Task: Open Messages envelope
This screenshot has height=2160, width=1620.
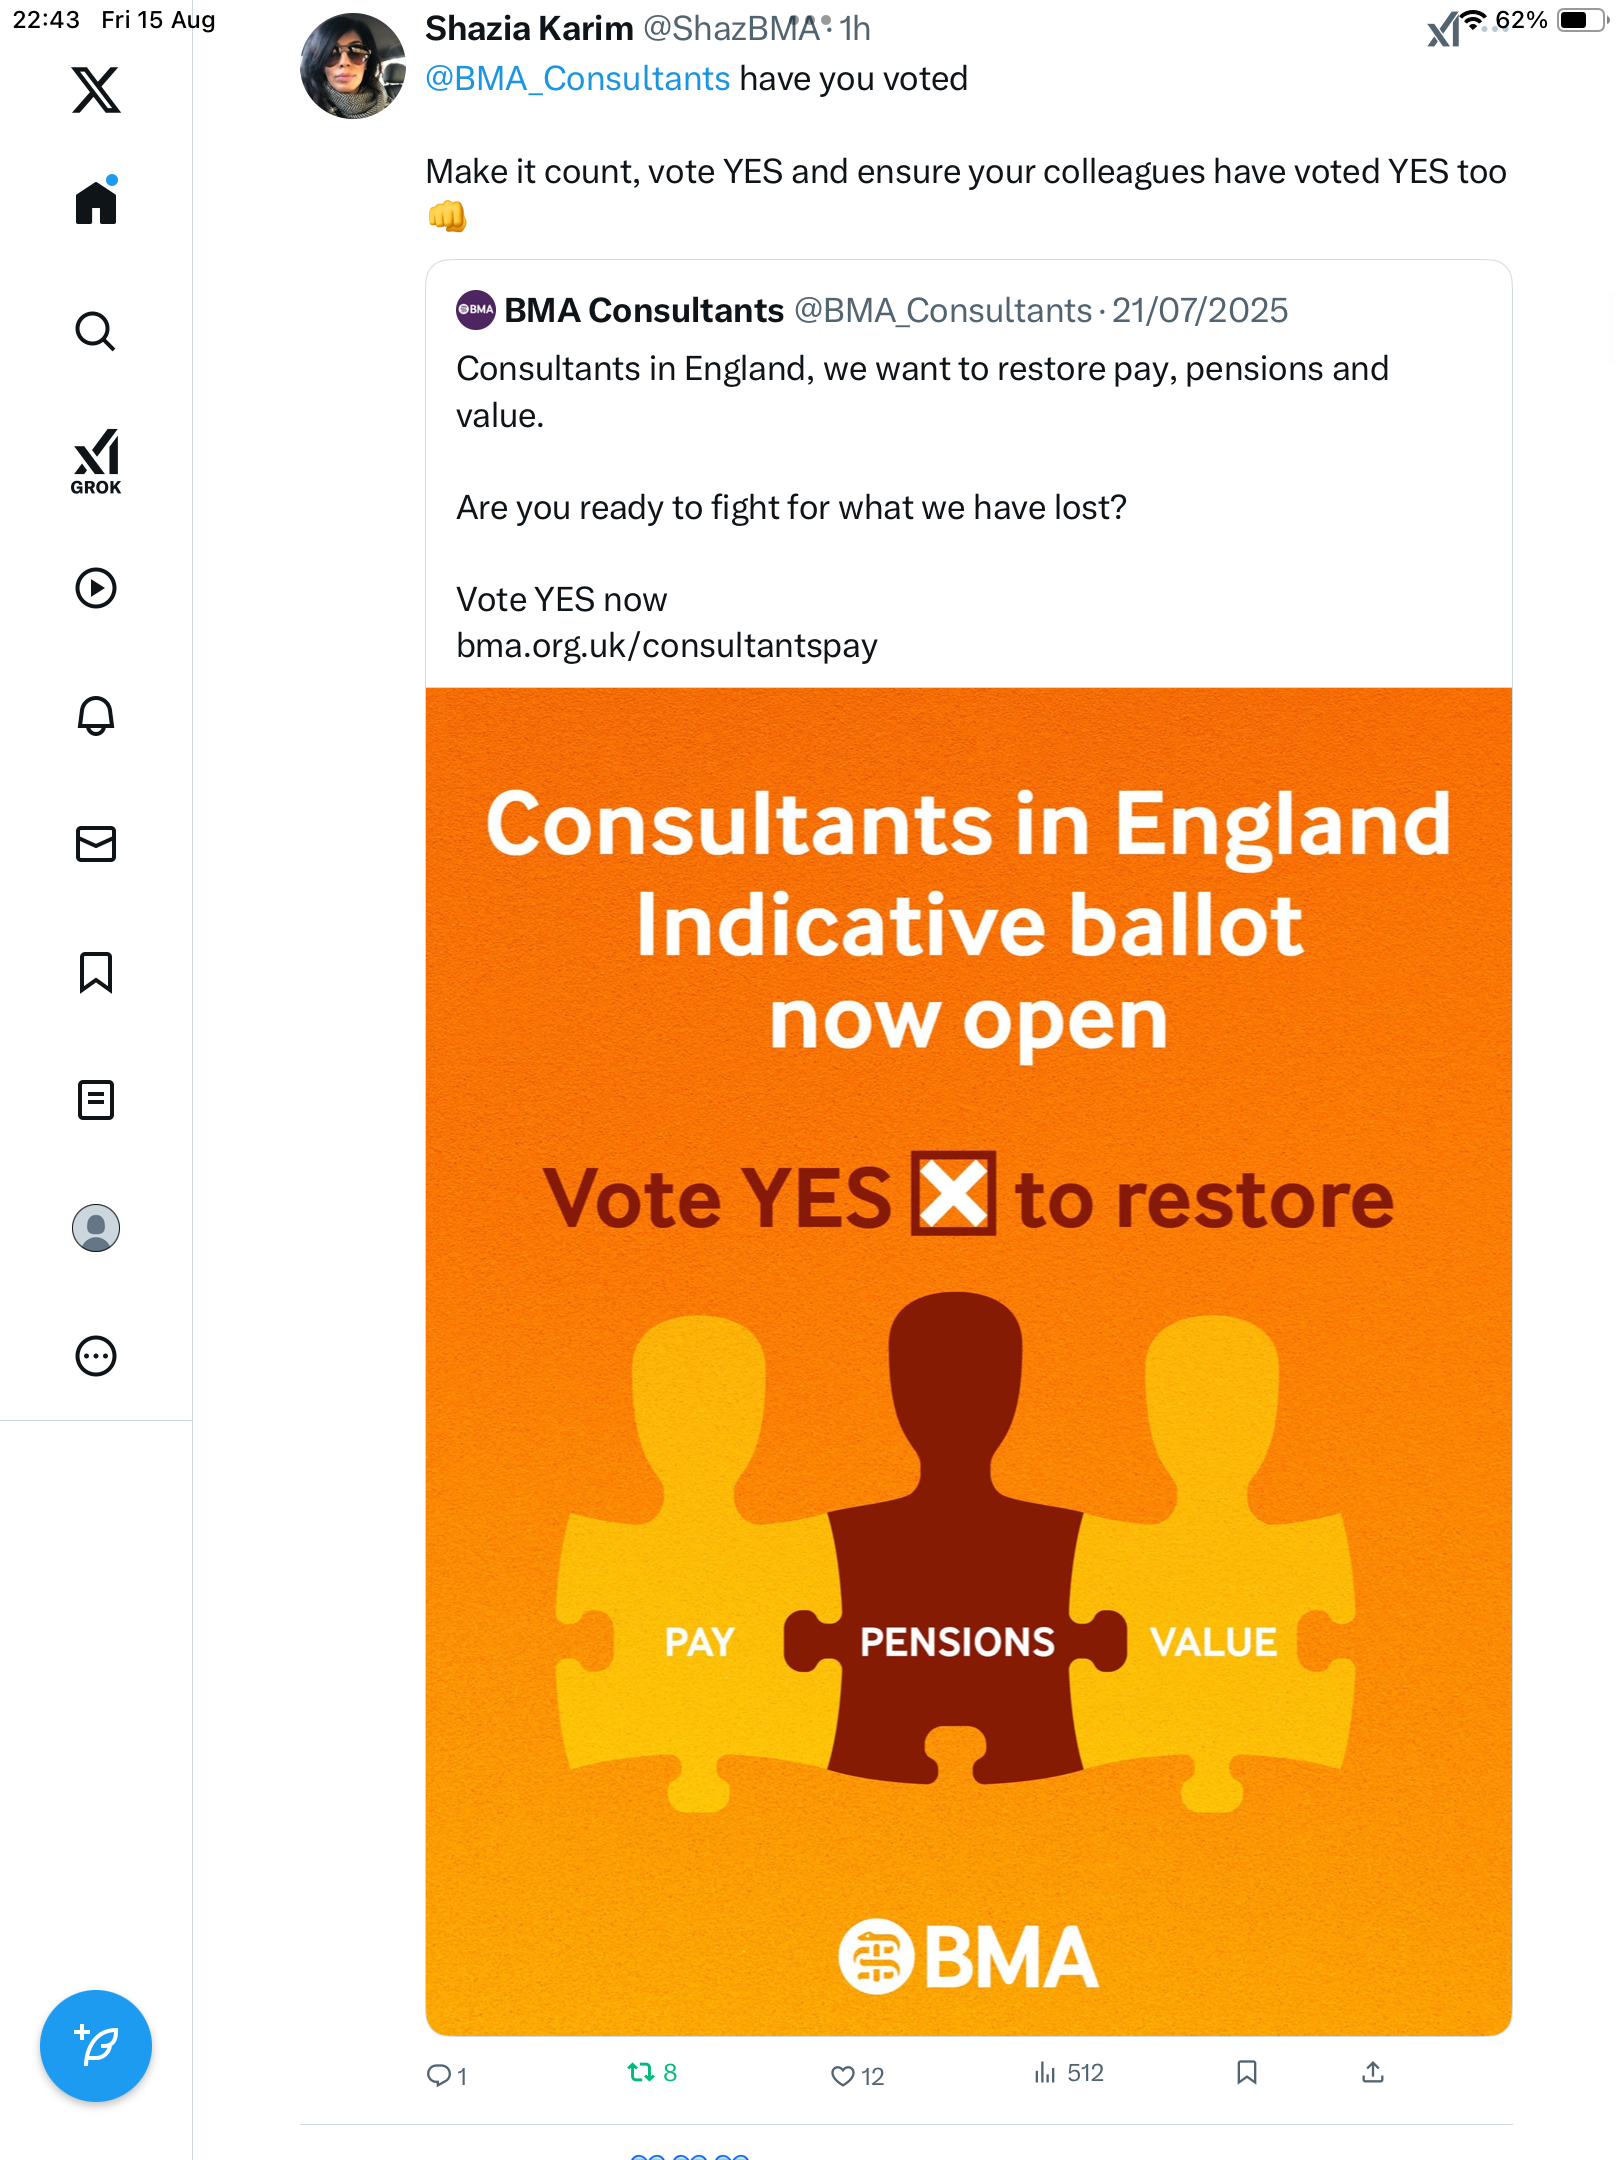Action: [x=96, y=844]
